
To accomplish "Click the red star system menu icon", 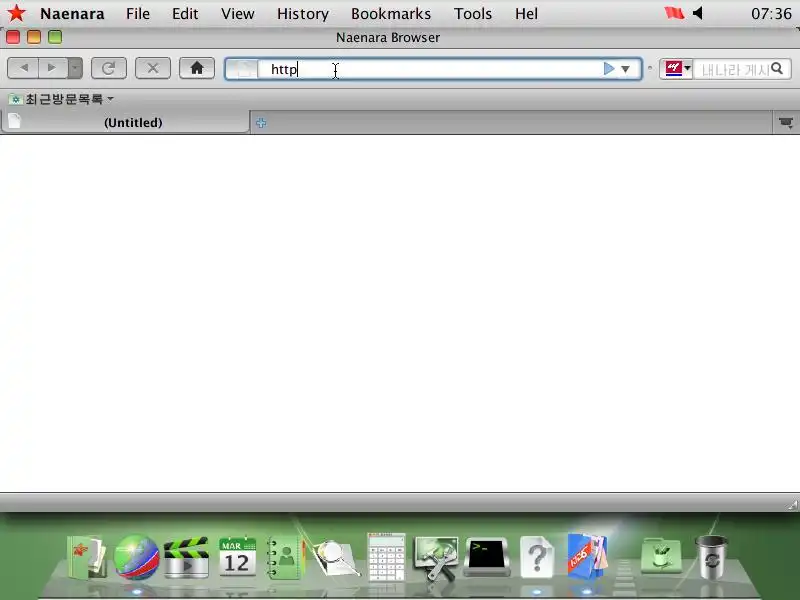I will [x=16, y=13].
